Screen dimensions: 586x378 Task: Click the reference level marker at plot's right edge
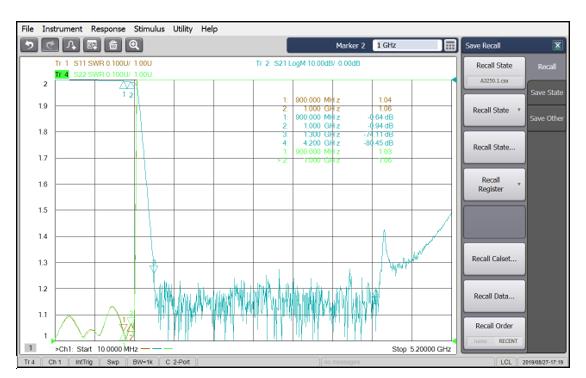click(x=454, y=80)
